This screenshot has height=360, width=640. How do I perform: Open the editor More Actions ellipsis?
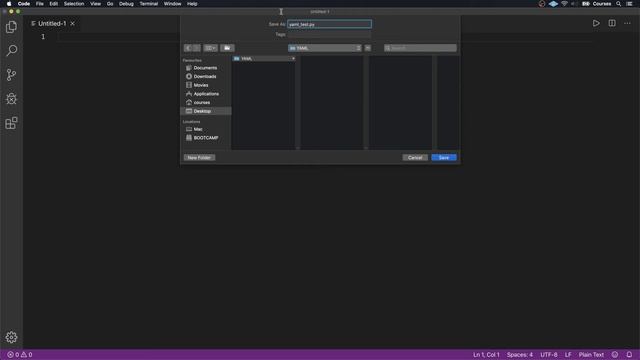627,23
